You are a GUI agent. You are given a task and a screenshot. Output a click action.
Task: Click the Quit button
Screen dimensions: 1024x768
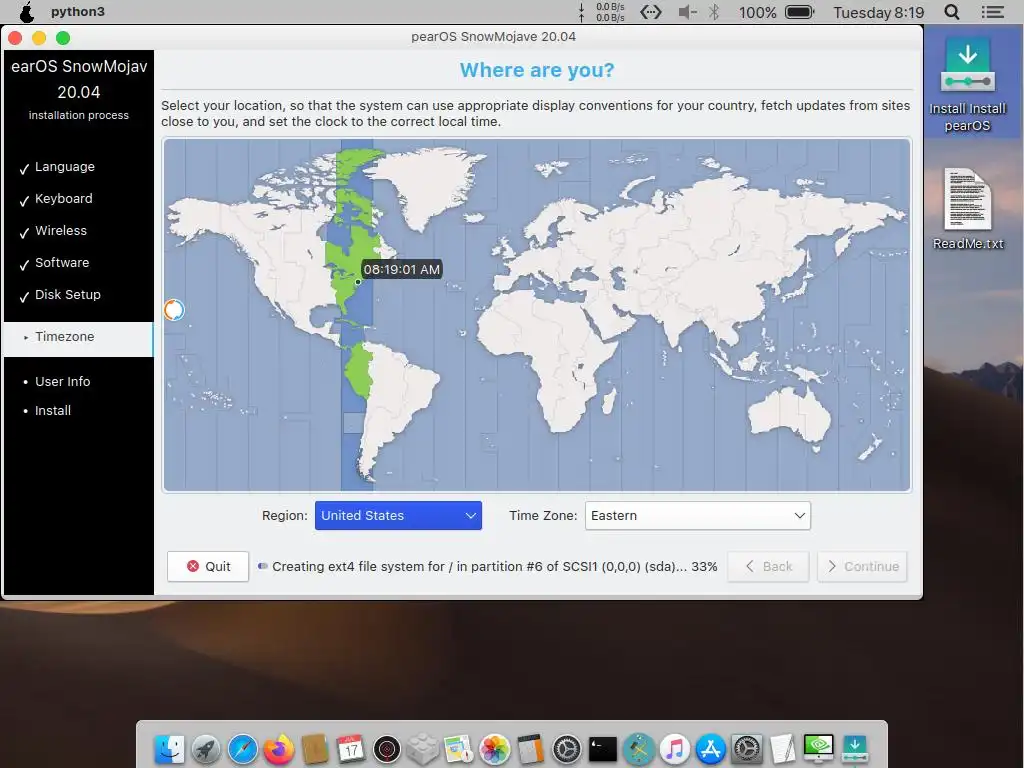[x=208, y=566]
